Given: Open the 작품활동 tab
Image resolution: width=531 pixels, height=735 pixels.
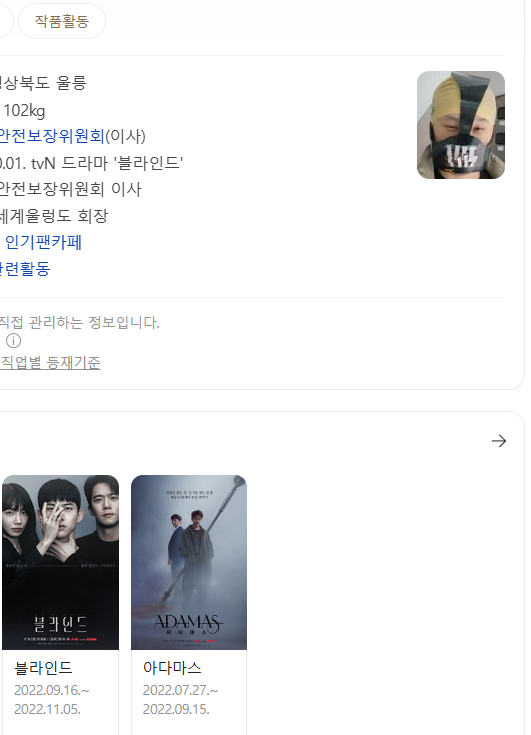Looking at the screenshot, I should tap(62, 21).
